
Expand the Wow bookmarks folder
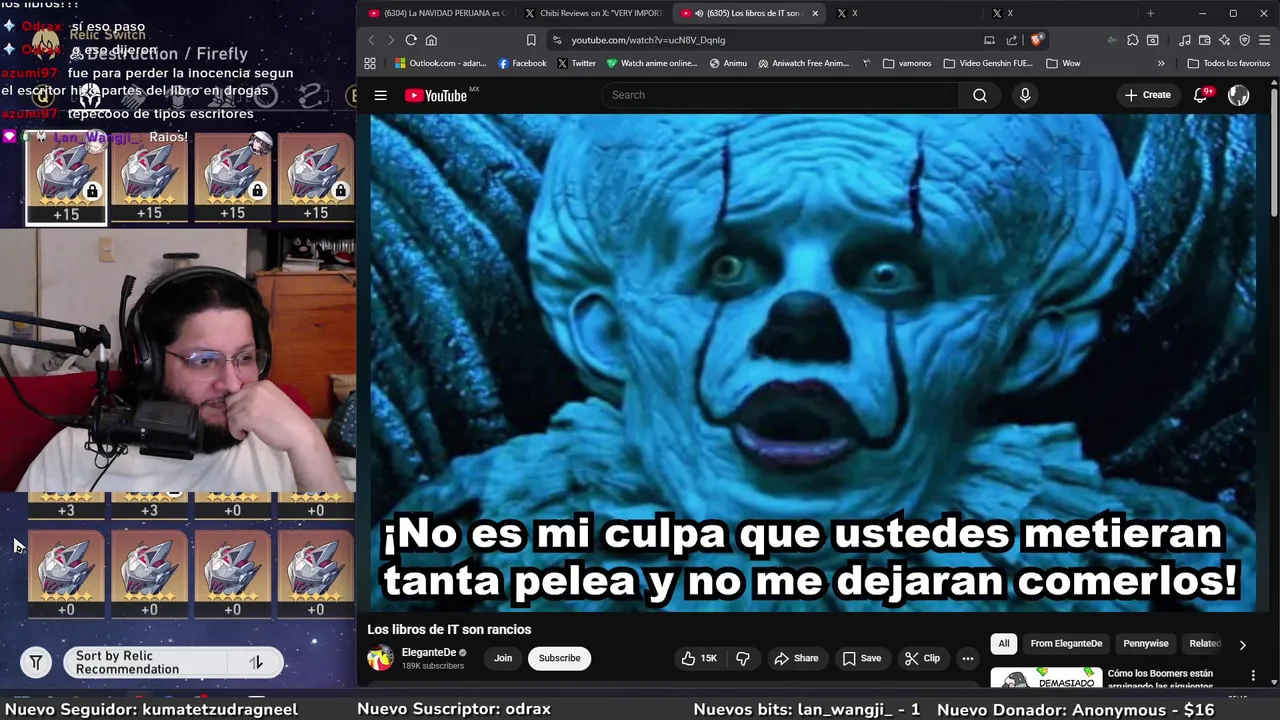pyautogui.click(x=1063, y=63)
